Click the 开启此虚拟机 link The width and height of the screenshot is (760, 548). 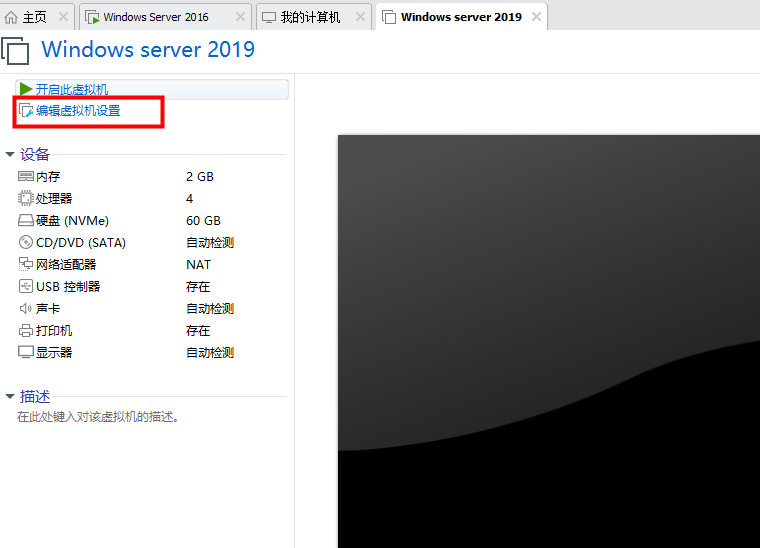[72, 90]
